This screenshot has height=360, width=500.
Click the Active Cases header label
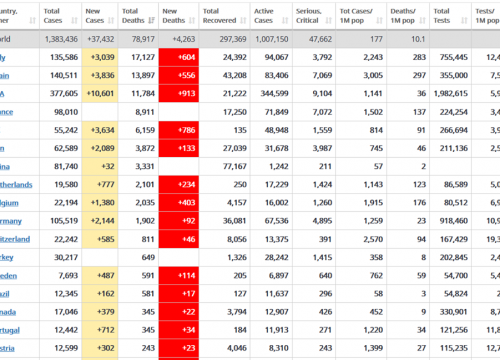tap(264, 16)
